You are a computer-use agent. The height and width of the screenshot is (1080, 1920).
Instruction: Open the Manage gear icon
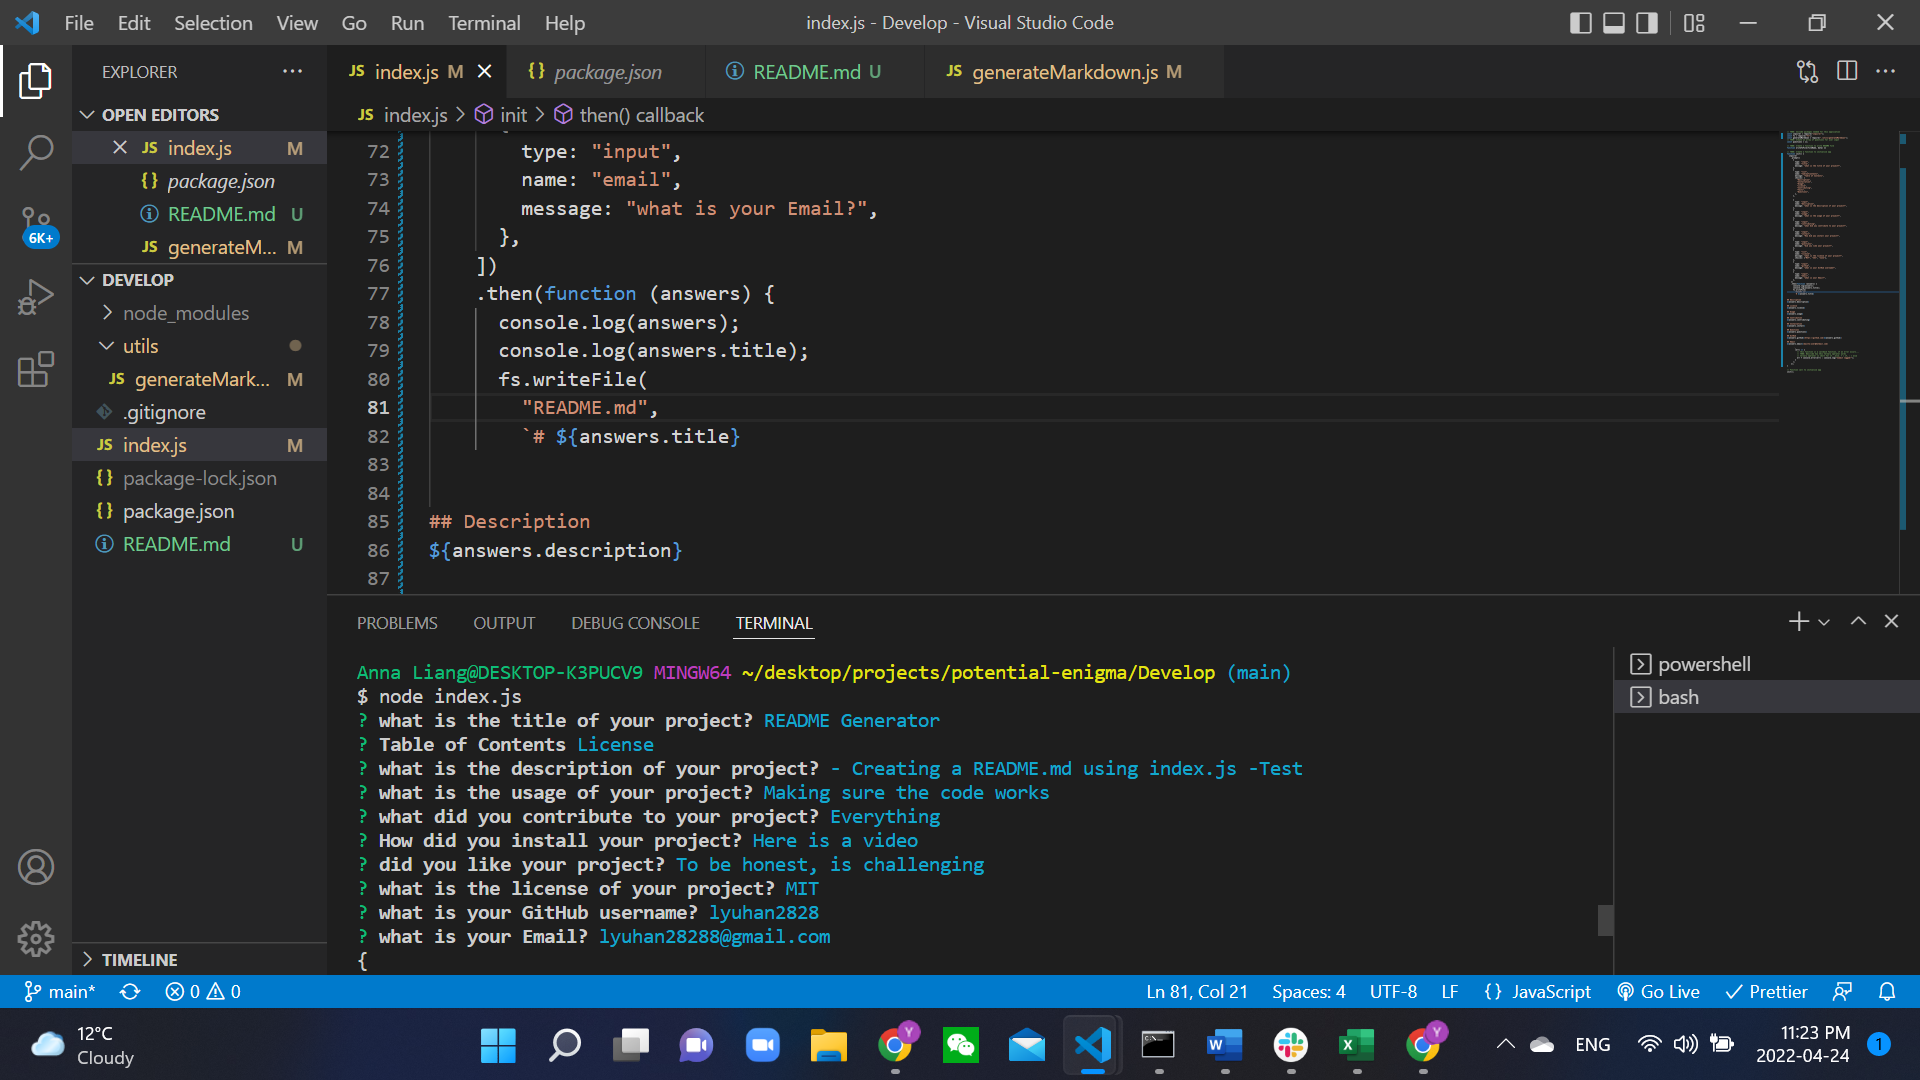click(36, 939)
